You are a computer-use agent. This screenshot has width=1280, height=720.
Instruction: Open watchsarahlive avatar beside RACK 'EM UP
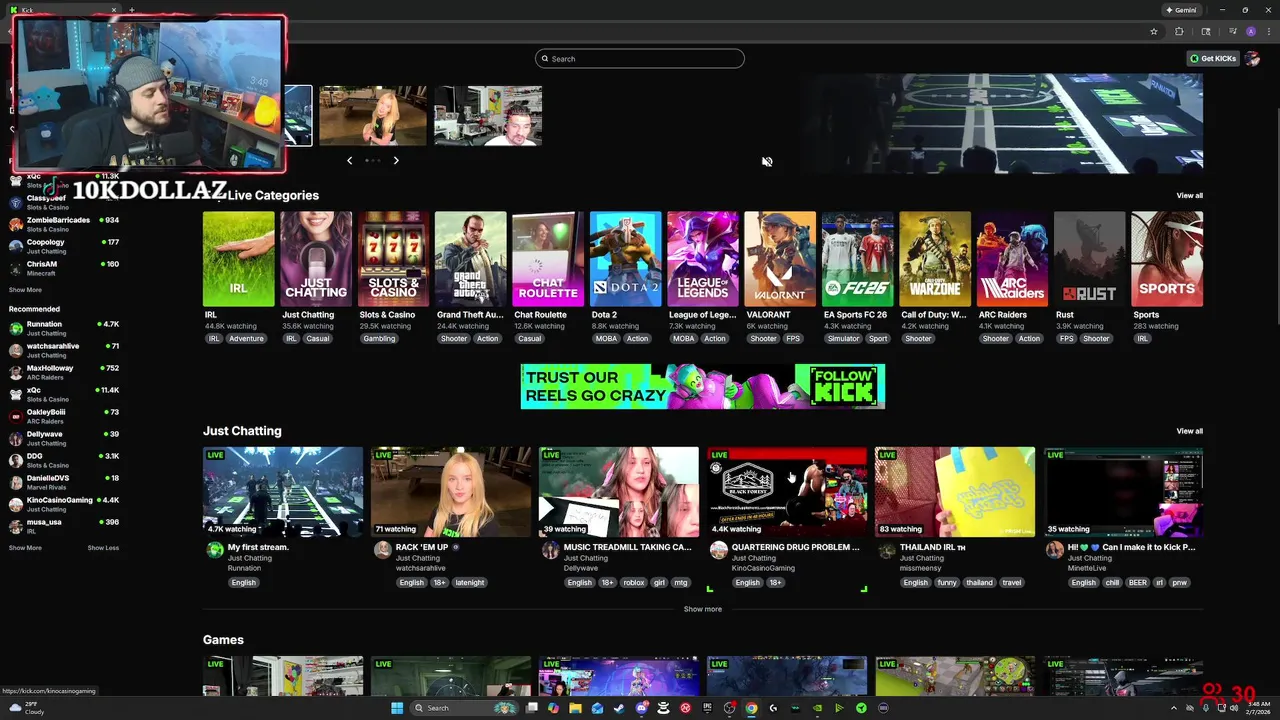[x=382, y=549]
